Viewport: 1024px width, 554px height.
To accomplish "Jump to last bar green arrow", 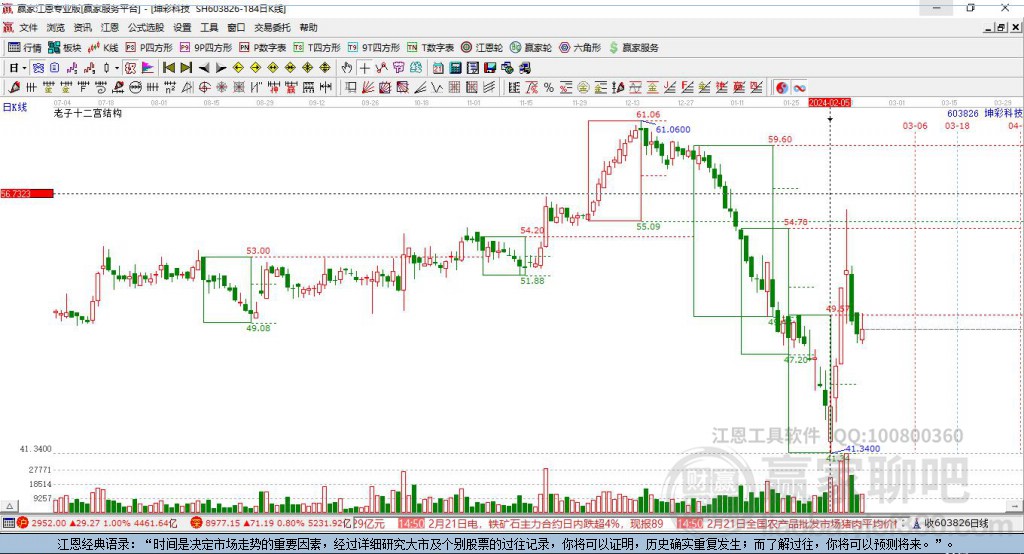I will pos(186,68).
